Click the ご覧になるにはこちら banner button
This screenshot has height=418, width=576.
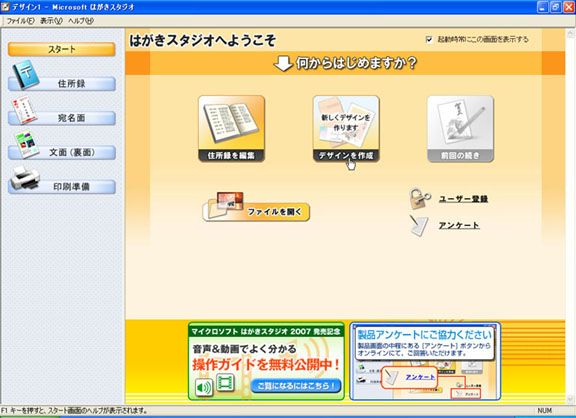[x=296, y=386]
